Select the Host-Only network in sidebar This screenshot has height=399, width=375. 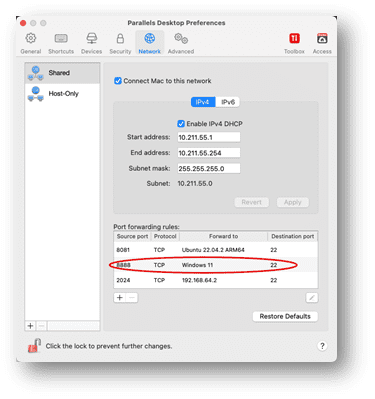click(62, 94)
